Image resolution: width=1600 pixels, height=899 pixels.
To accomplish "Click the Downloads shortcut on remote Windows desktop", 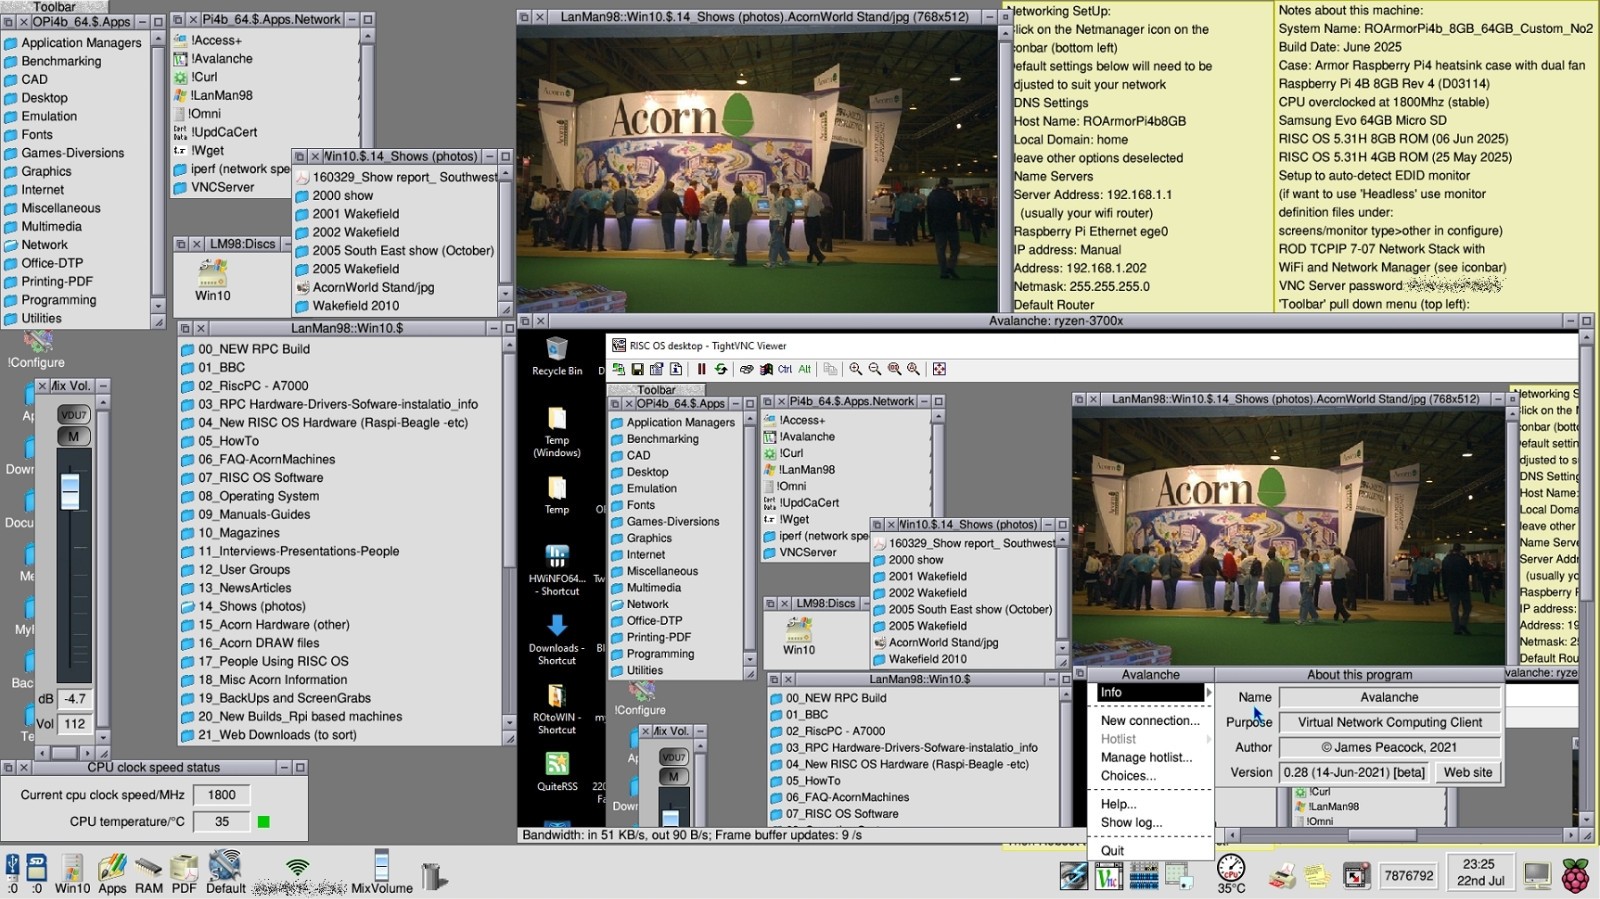I will click(557, 640).
